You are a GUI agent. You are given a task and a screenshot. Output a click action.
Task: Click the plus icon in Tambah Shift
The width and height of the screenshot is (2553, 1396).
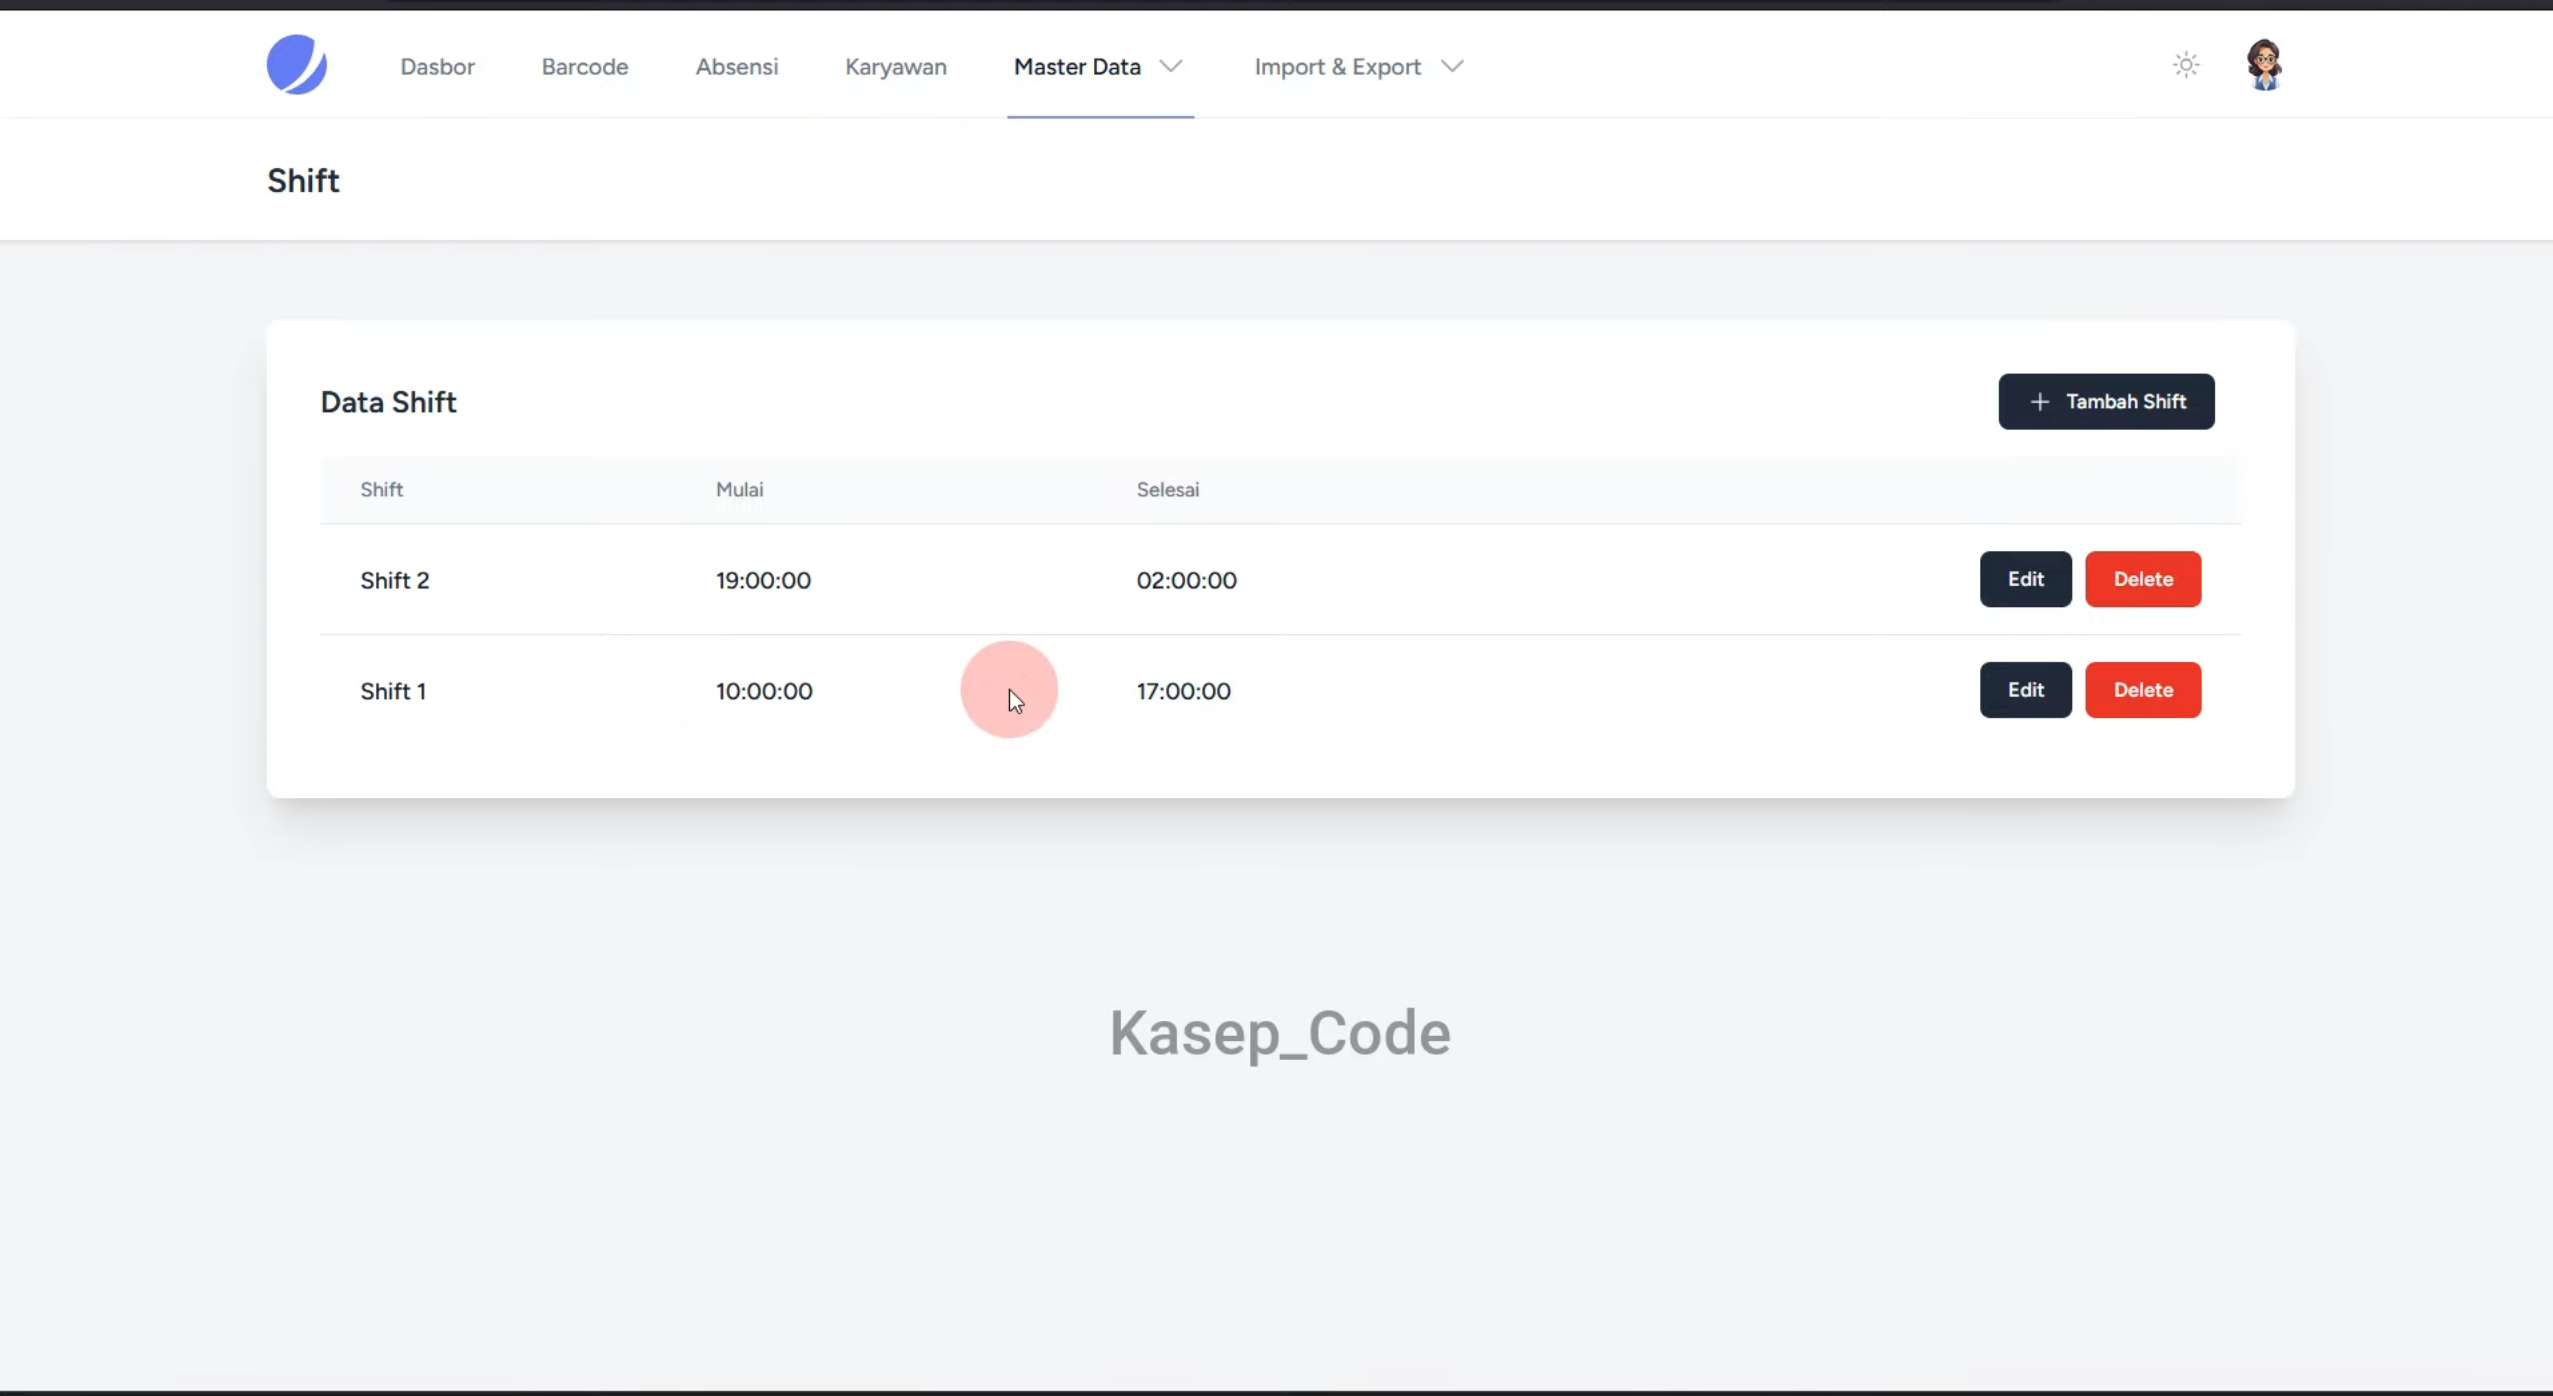pos(2040,402)
